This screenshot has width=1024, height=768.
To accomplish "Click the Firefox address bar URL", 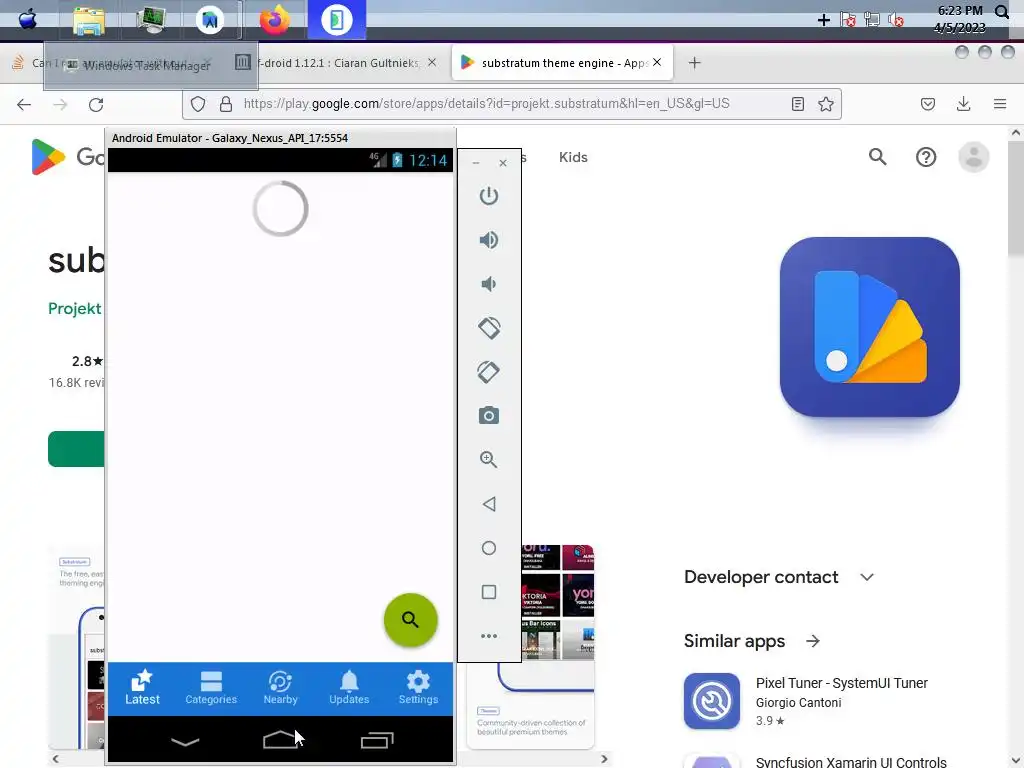I will (x=486, y=104).
